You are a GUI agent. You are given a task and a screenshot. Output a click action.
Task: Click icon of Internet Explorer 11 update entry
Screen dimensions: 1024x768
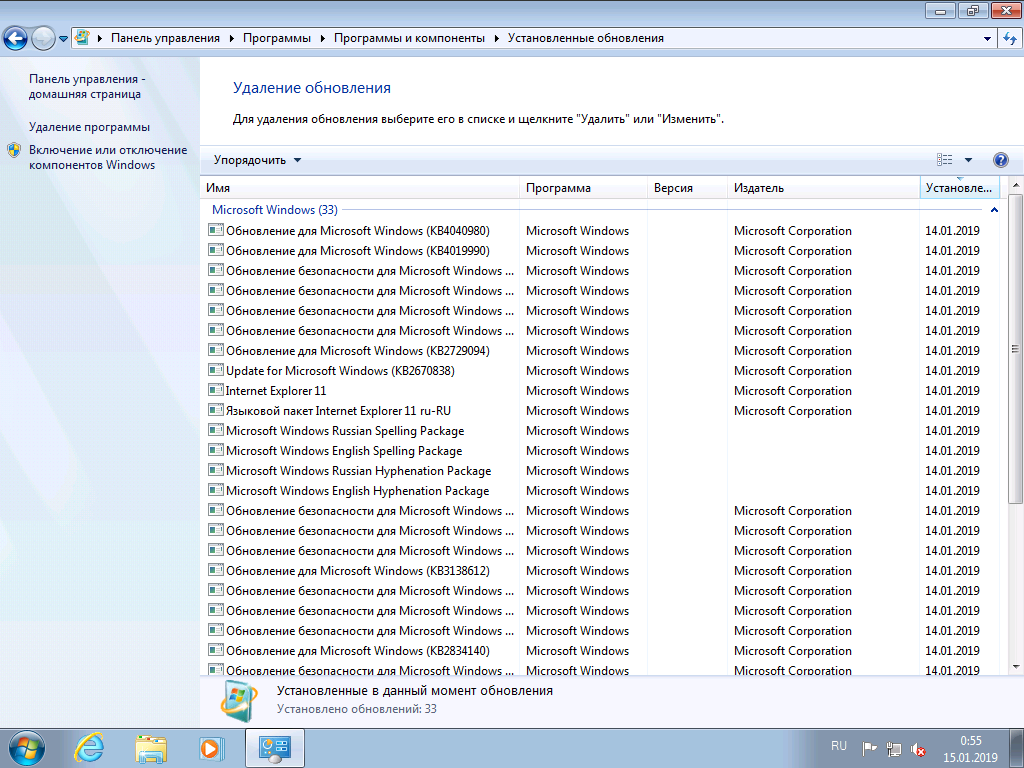point(216,390)
